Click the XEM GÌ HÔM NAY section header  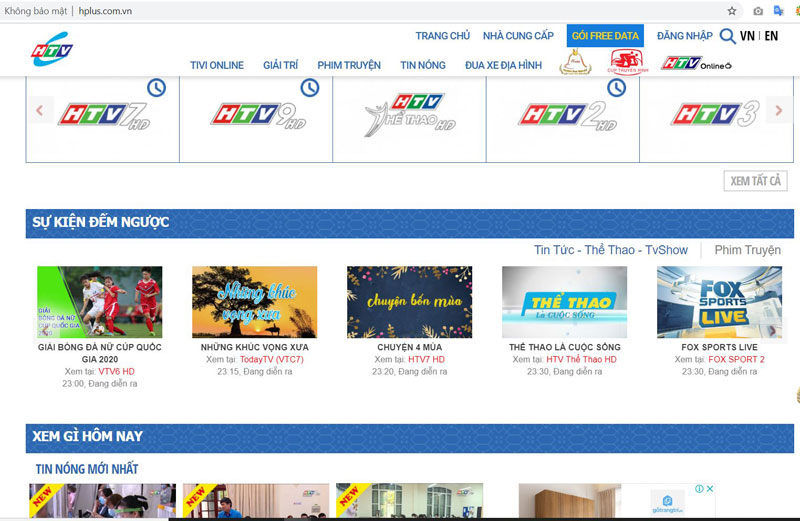(410, 438)
